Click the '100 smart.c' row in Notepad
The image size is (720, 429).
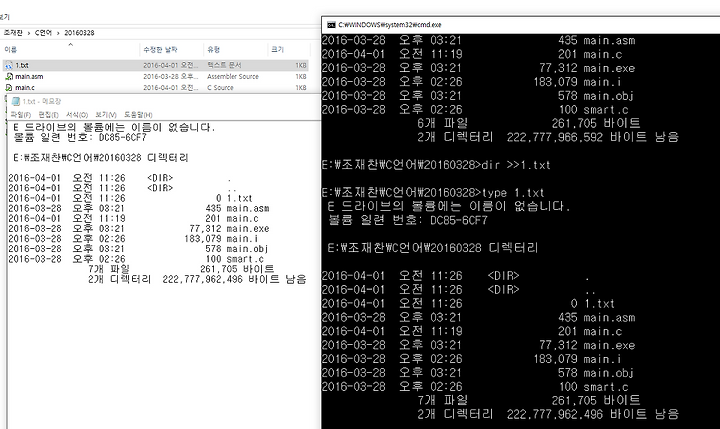point(136,259)
